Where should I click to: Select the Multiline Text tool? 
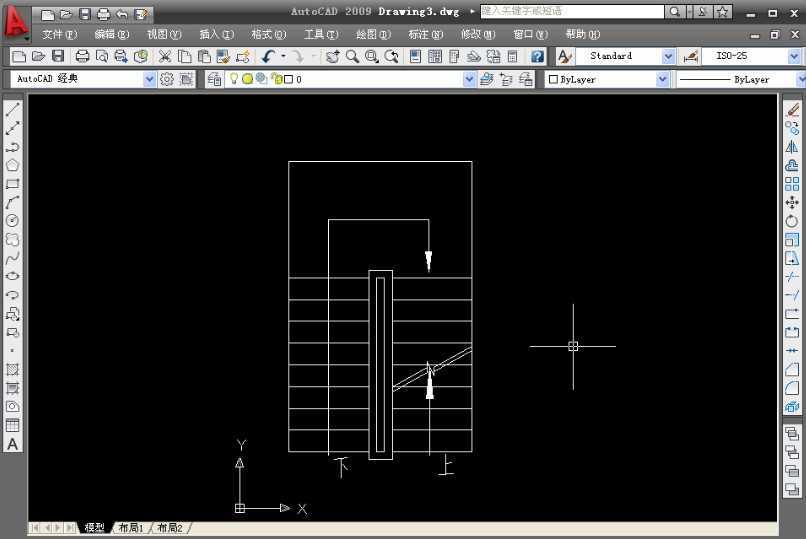(12, 444)
